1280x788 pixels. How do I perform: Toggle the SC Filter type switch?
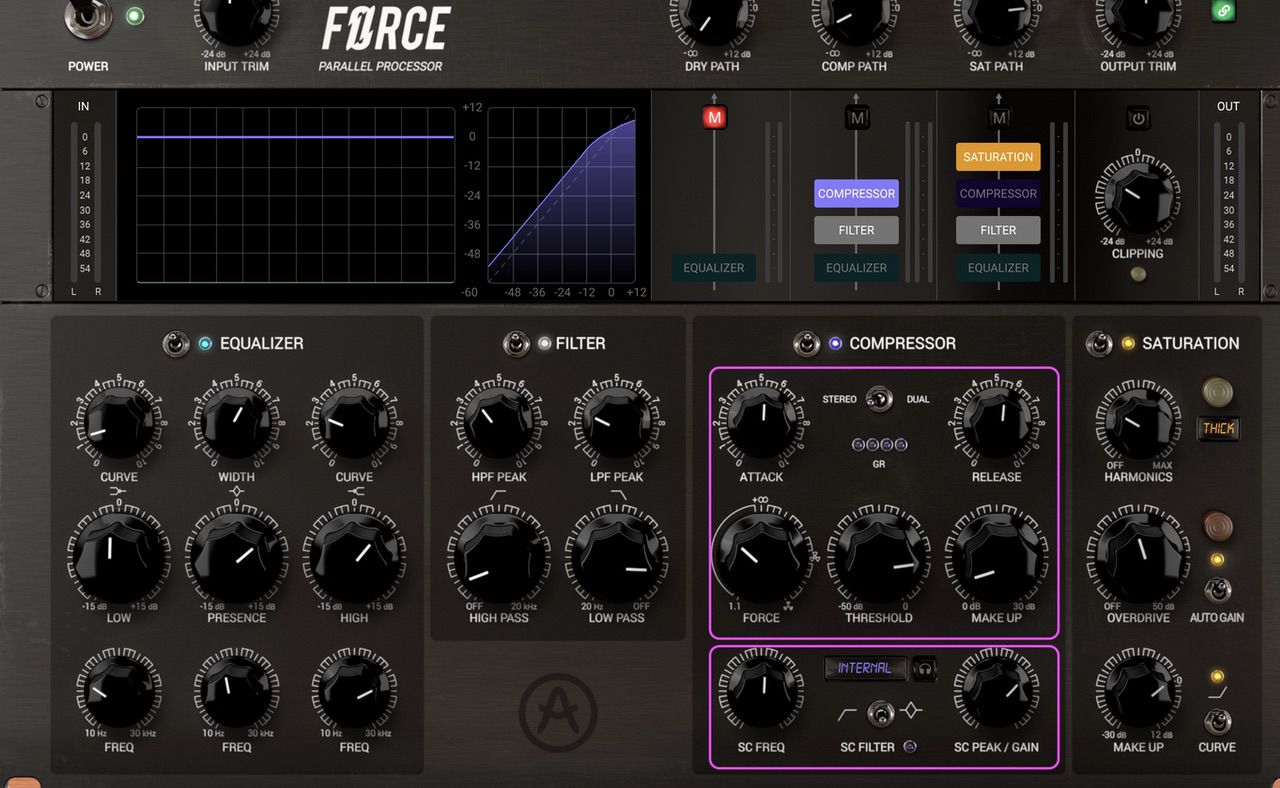coord(880,713)
